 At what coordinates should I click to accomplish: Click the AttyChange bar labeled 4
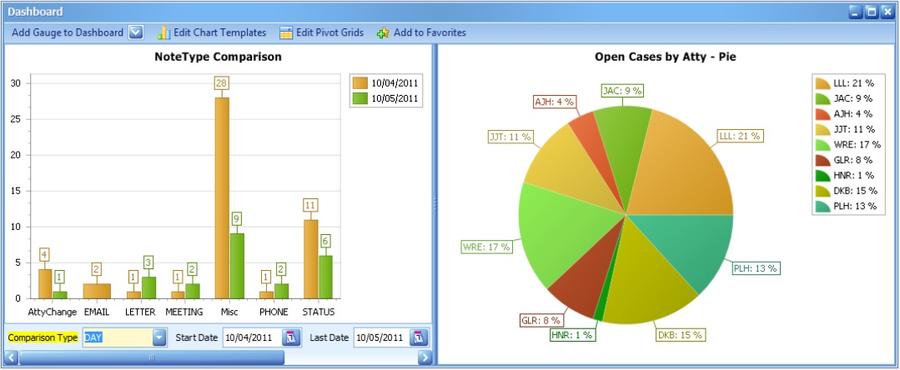[x=45, y=283]
